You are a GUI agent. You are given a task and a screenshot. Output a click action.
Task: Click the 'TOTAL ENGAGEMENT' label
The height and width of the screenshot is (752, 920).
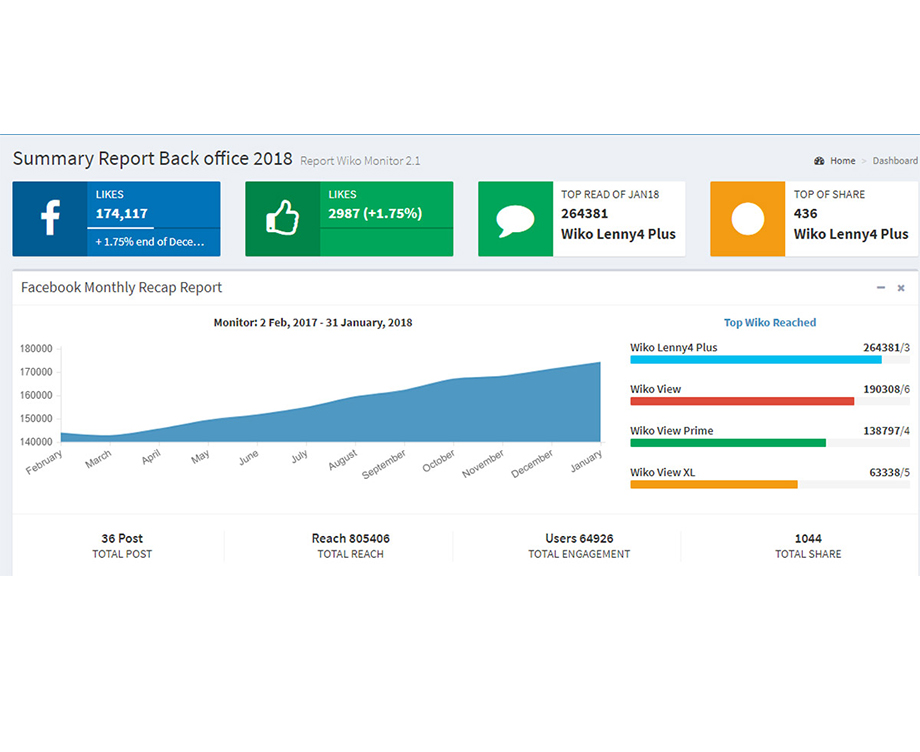coord(579,554)
